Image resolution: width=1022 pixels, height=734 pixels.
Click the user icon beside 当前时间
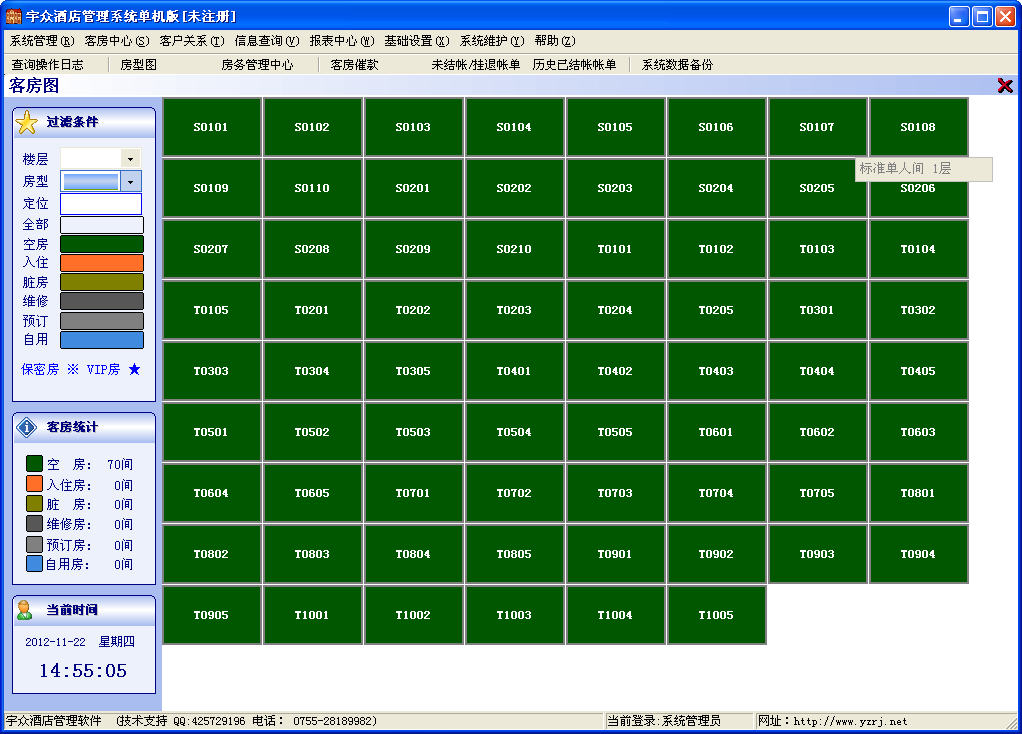click(26, 610)
